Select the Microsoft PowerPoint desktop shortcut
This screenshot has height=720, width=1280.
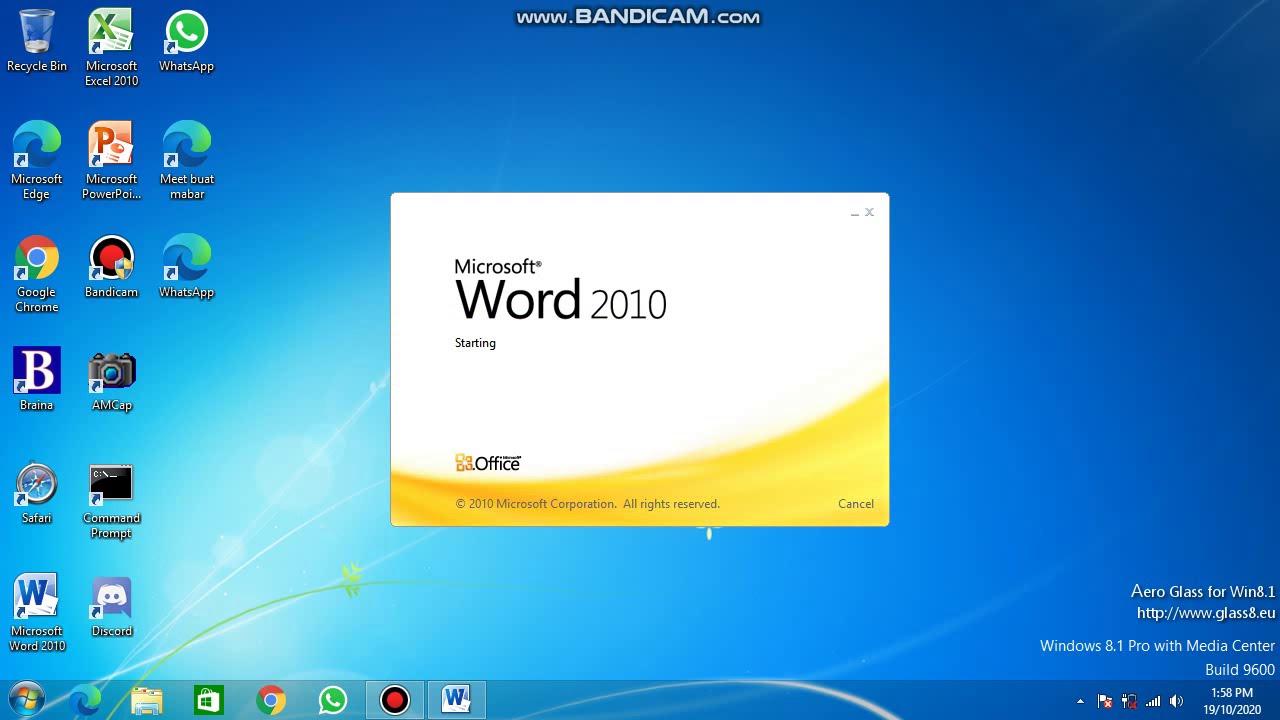111,161
